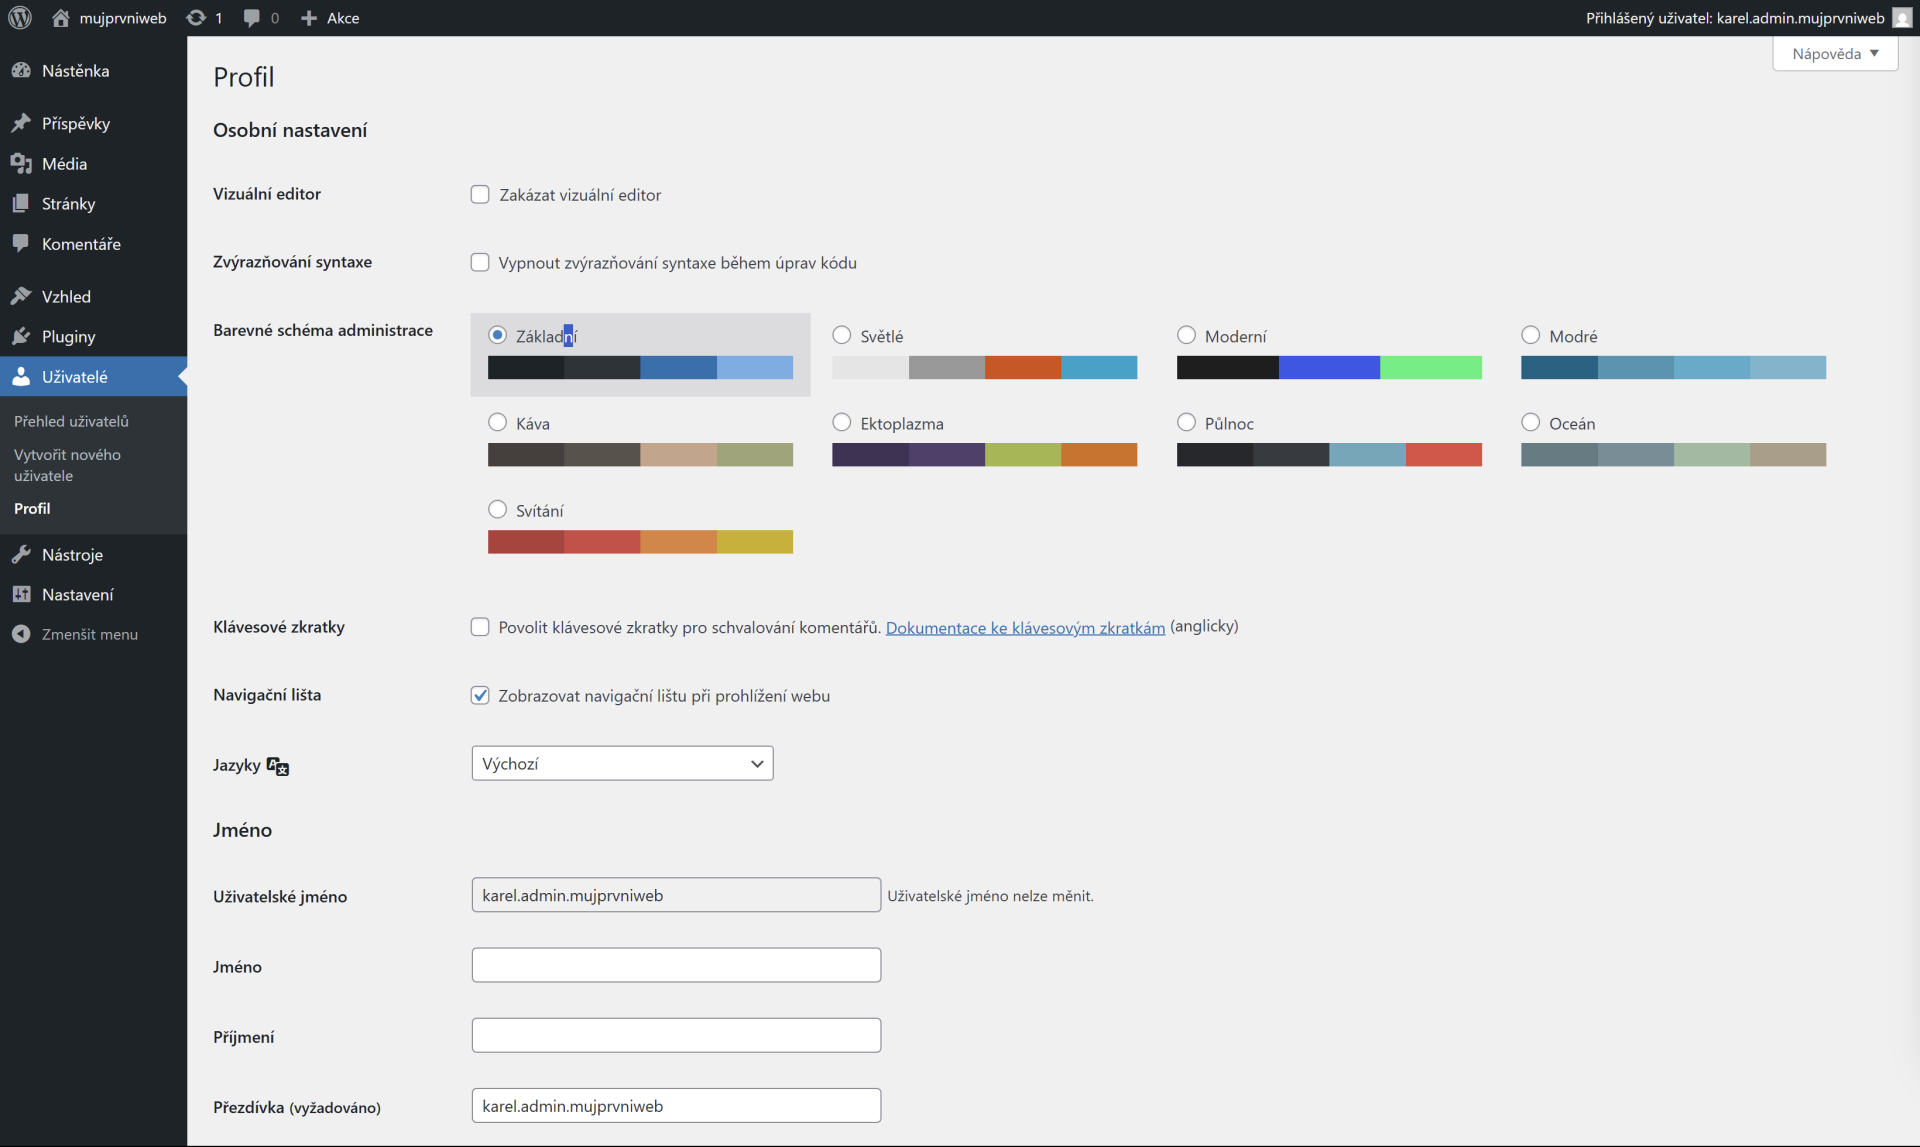This screenshot has height=1147, width=1920.
Task: Open Nástroje via its wrench icon
Action: pos(21,554)
